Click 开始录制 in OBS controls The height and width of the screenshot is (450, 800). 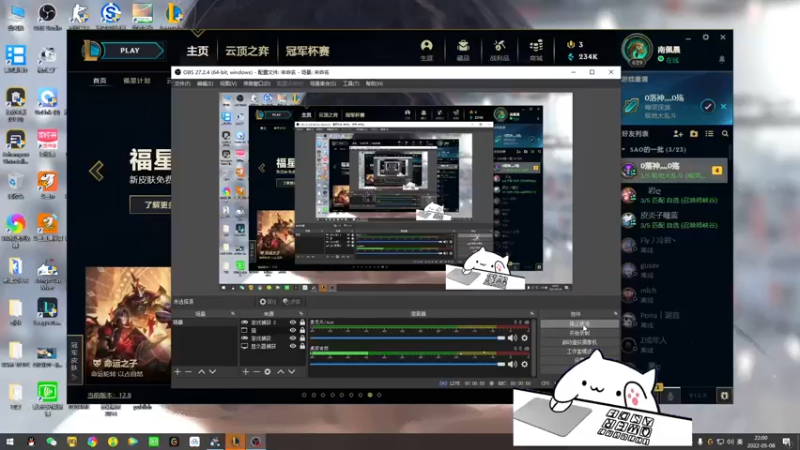pos(579,333)
